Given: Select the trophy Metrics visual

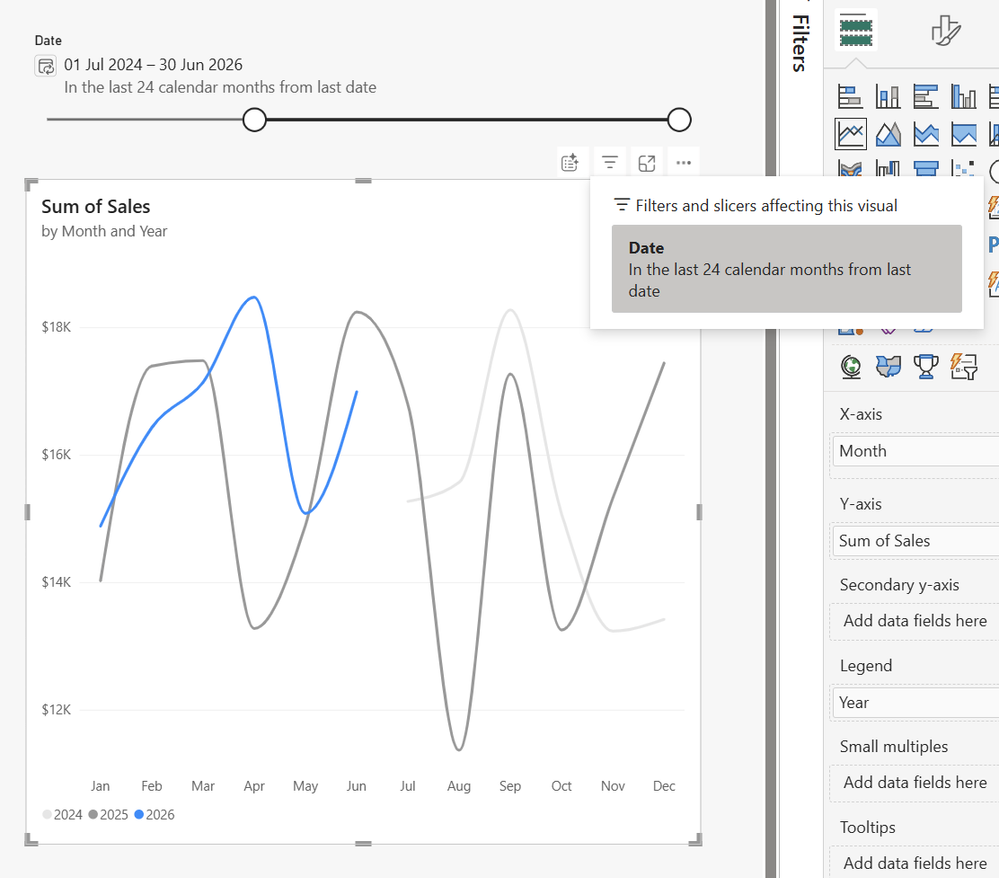Looking at the screenshot, I should (x=926, y=367).
